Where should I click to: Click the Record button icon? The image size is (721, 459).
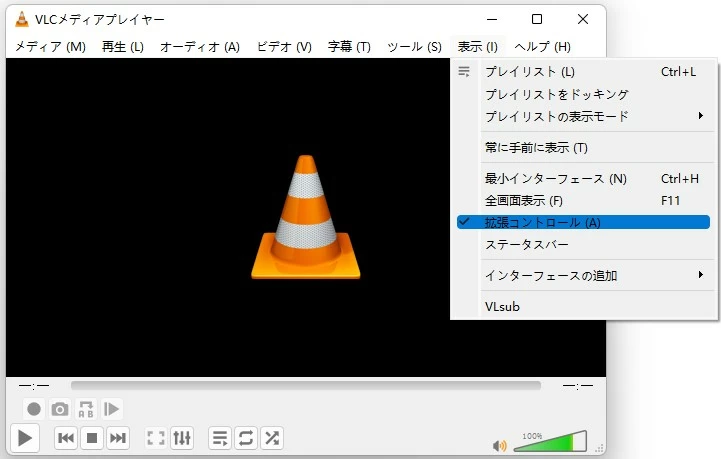(34, 409)
